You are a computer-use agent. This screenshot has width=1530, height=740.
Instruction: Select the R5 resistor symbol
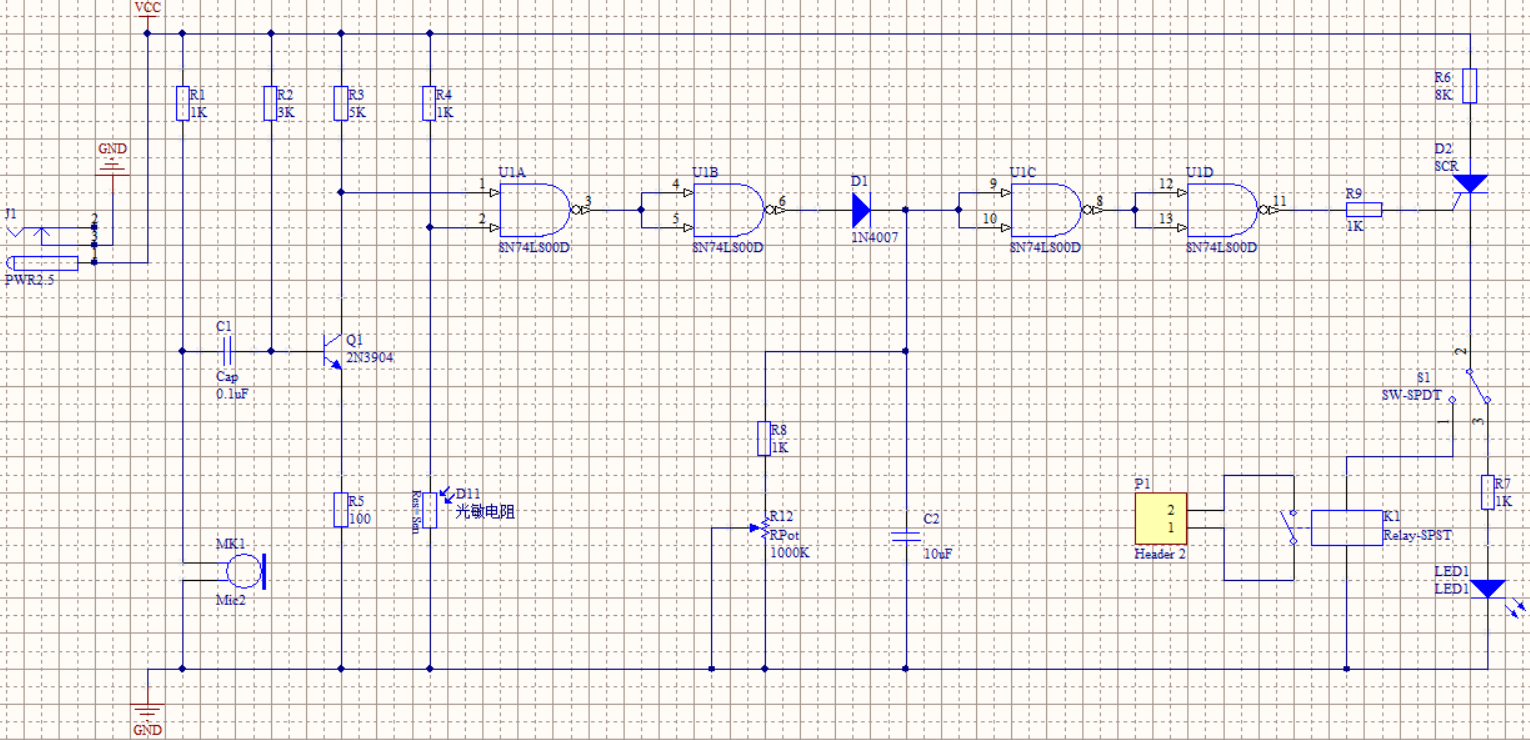[341, 509]
